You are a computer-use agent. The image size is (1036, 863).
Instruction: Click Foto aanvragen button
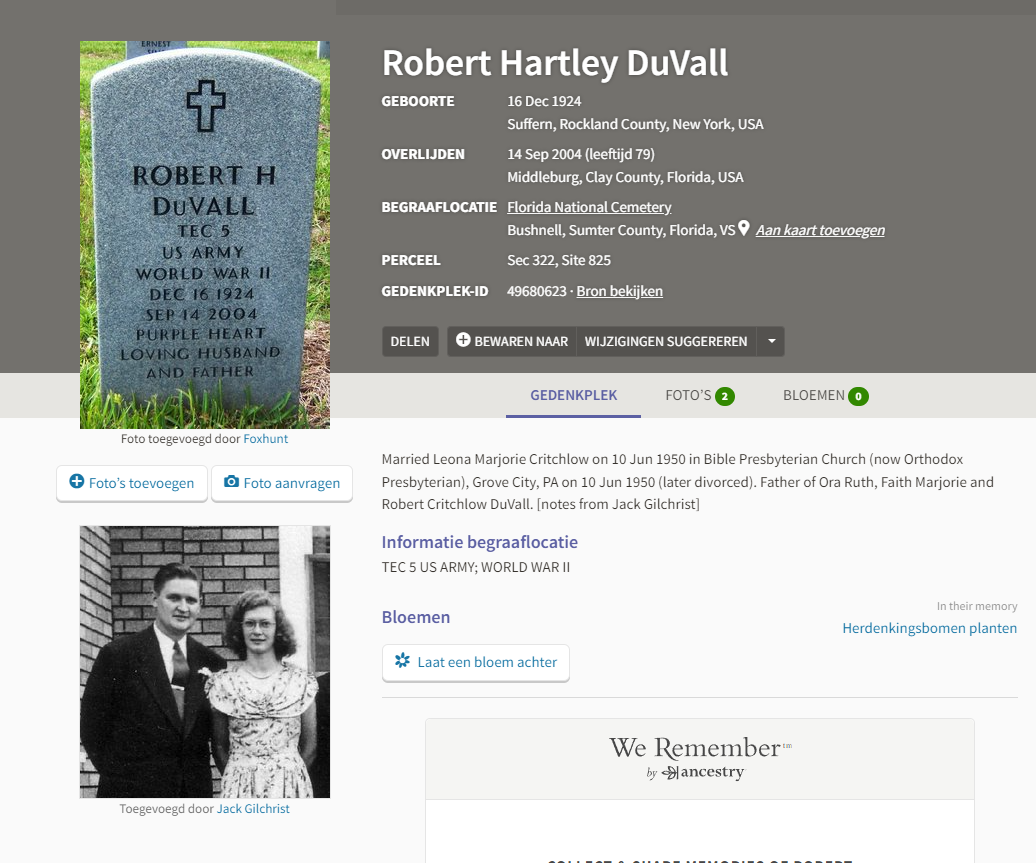(282, 483)
